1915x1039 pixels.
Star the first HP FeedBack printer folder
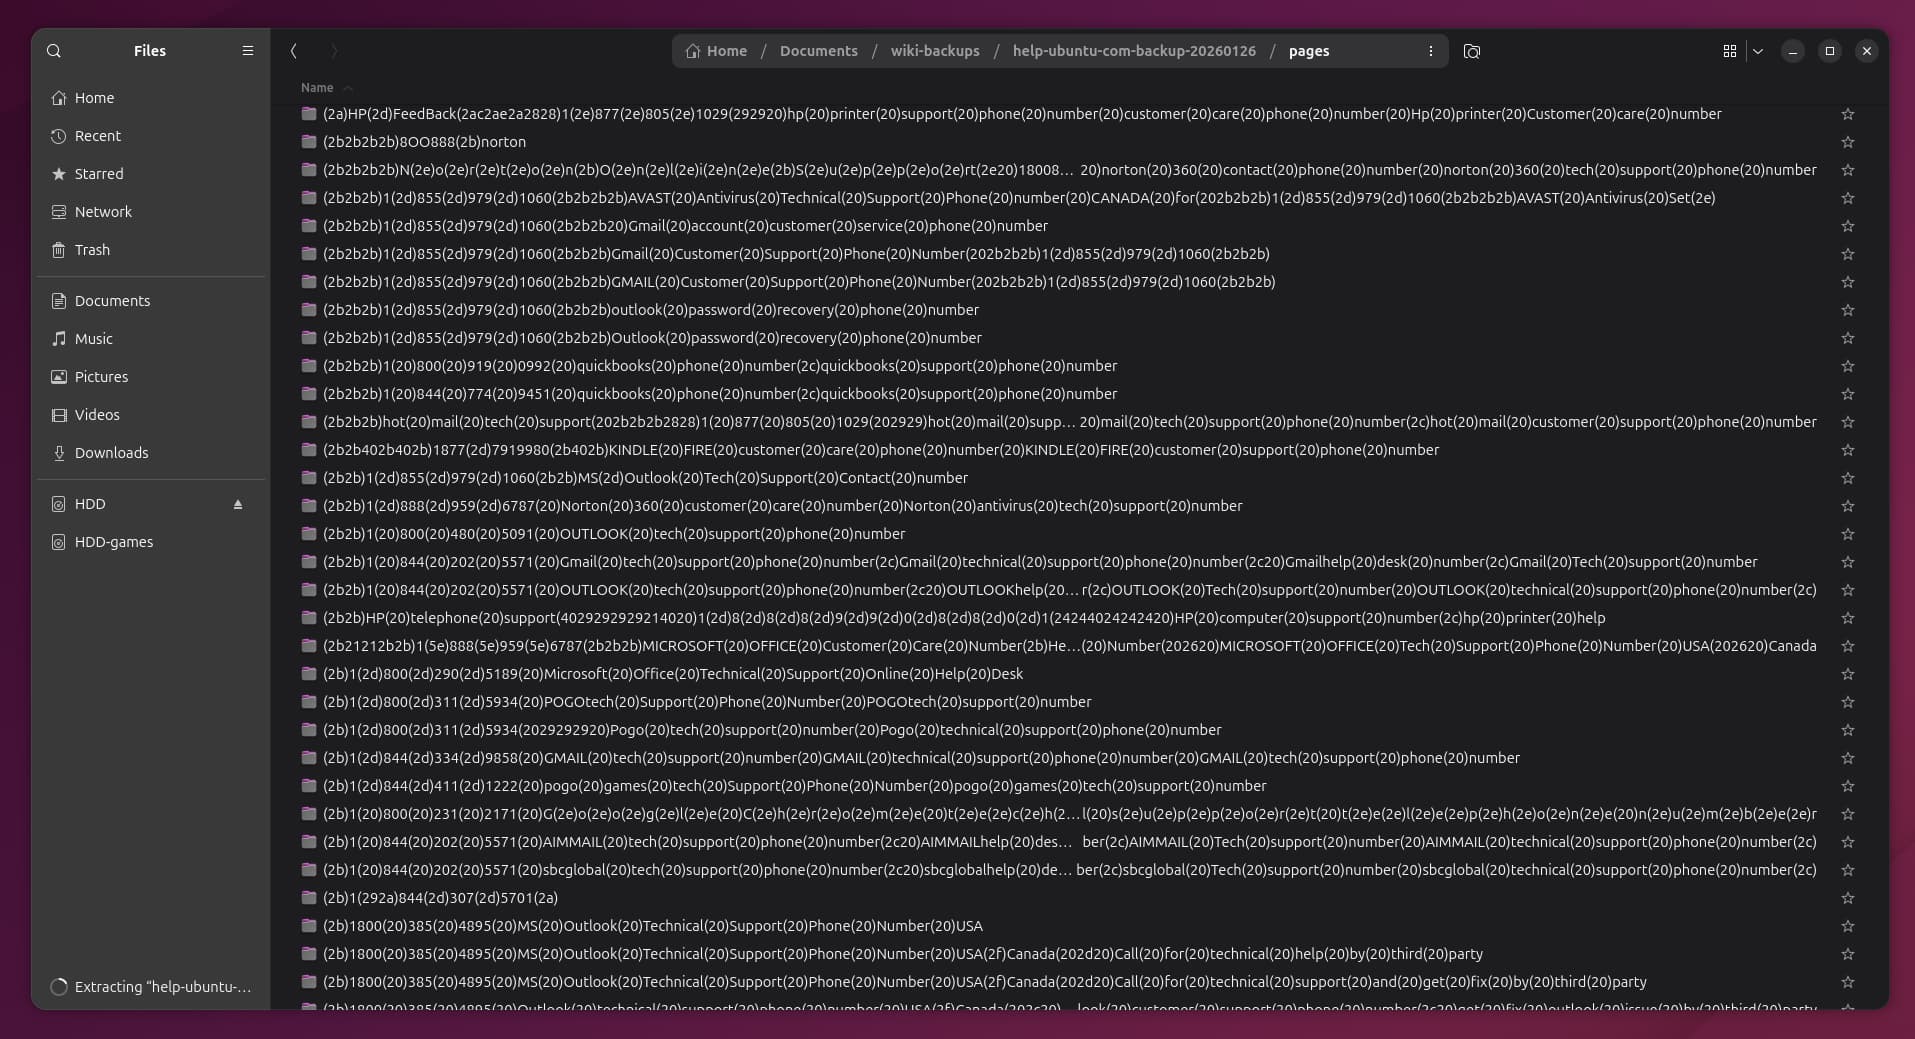[1847, 114]
